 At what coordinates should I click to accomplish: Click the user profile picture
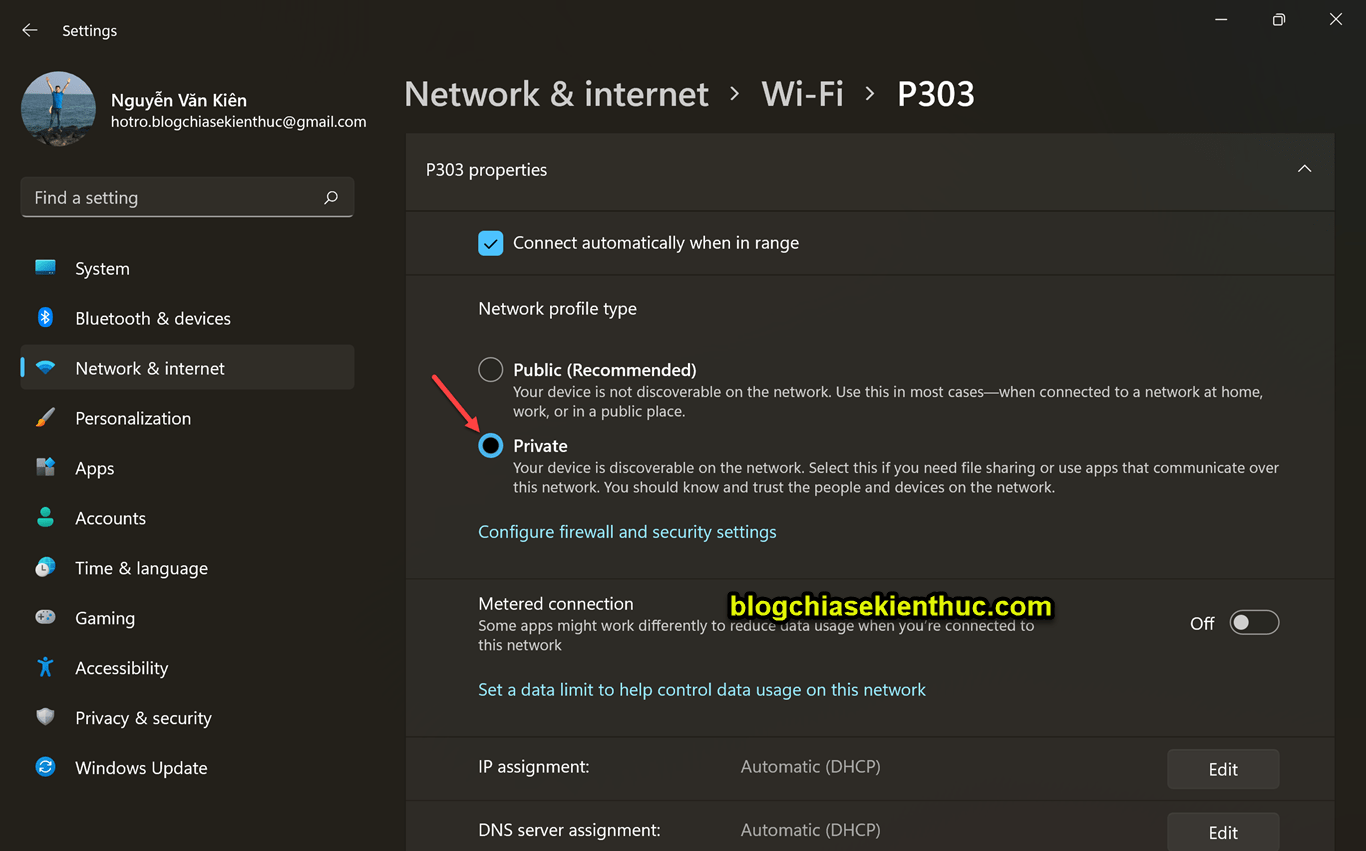58,109
